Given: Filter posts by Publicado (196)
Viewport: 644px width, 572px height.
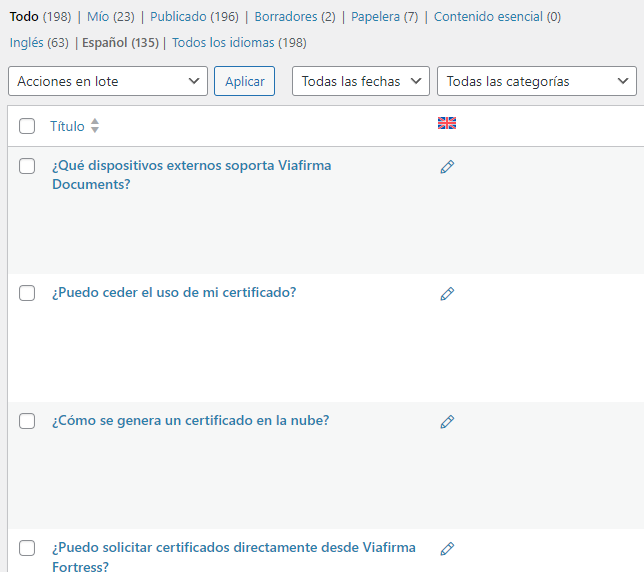Looking at the screenshot, I should click(x=194, y=17).
